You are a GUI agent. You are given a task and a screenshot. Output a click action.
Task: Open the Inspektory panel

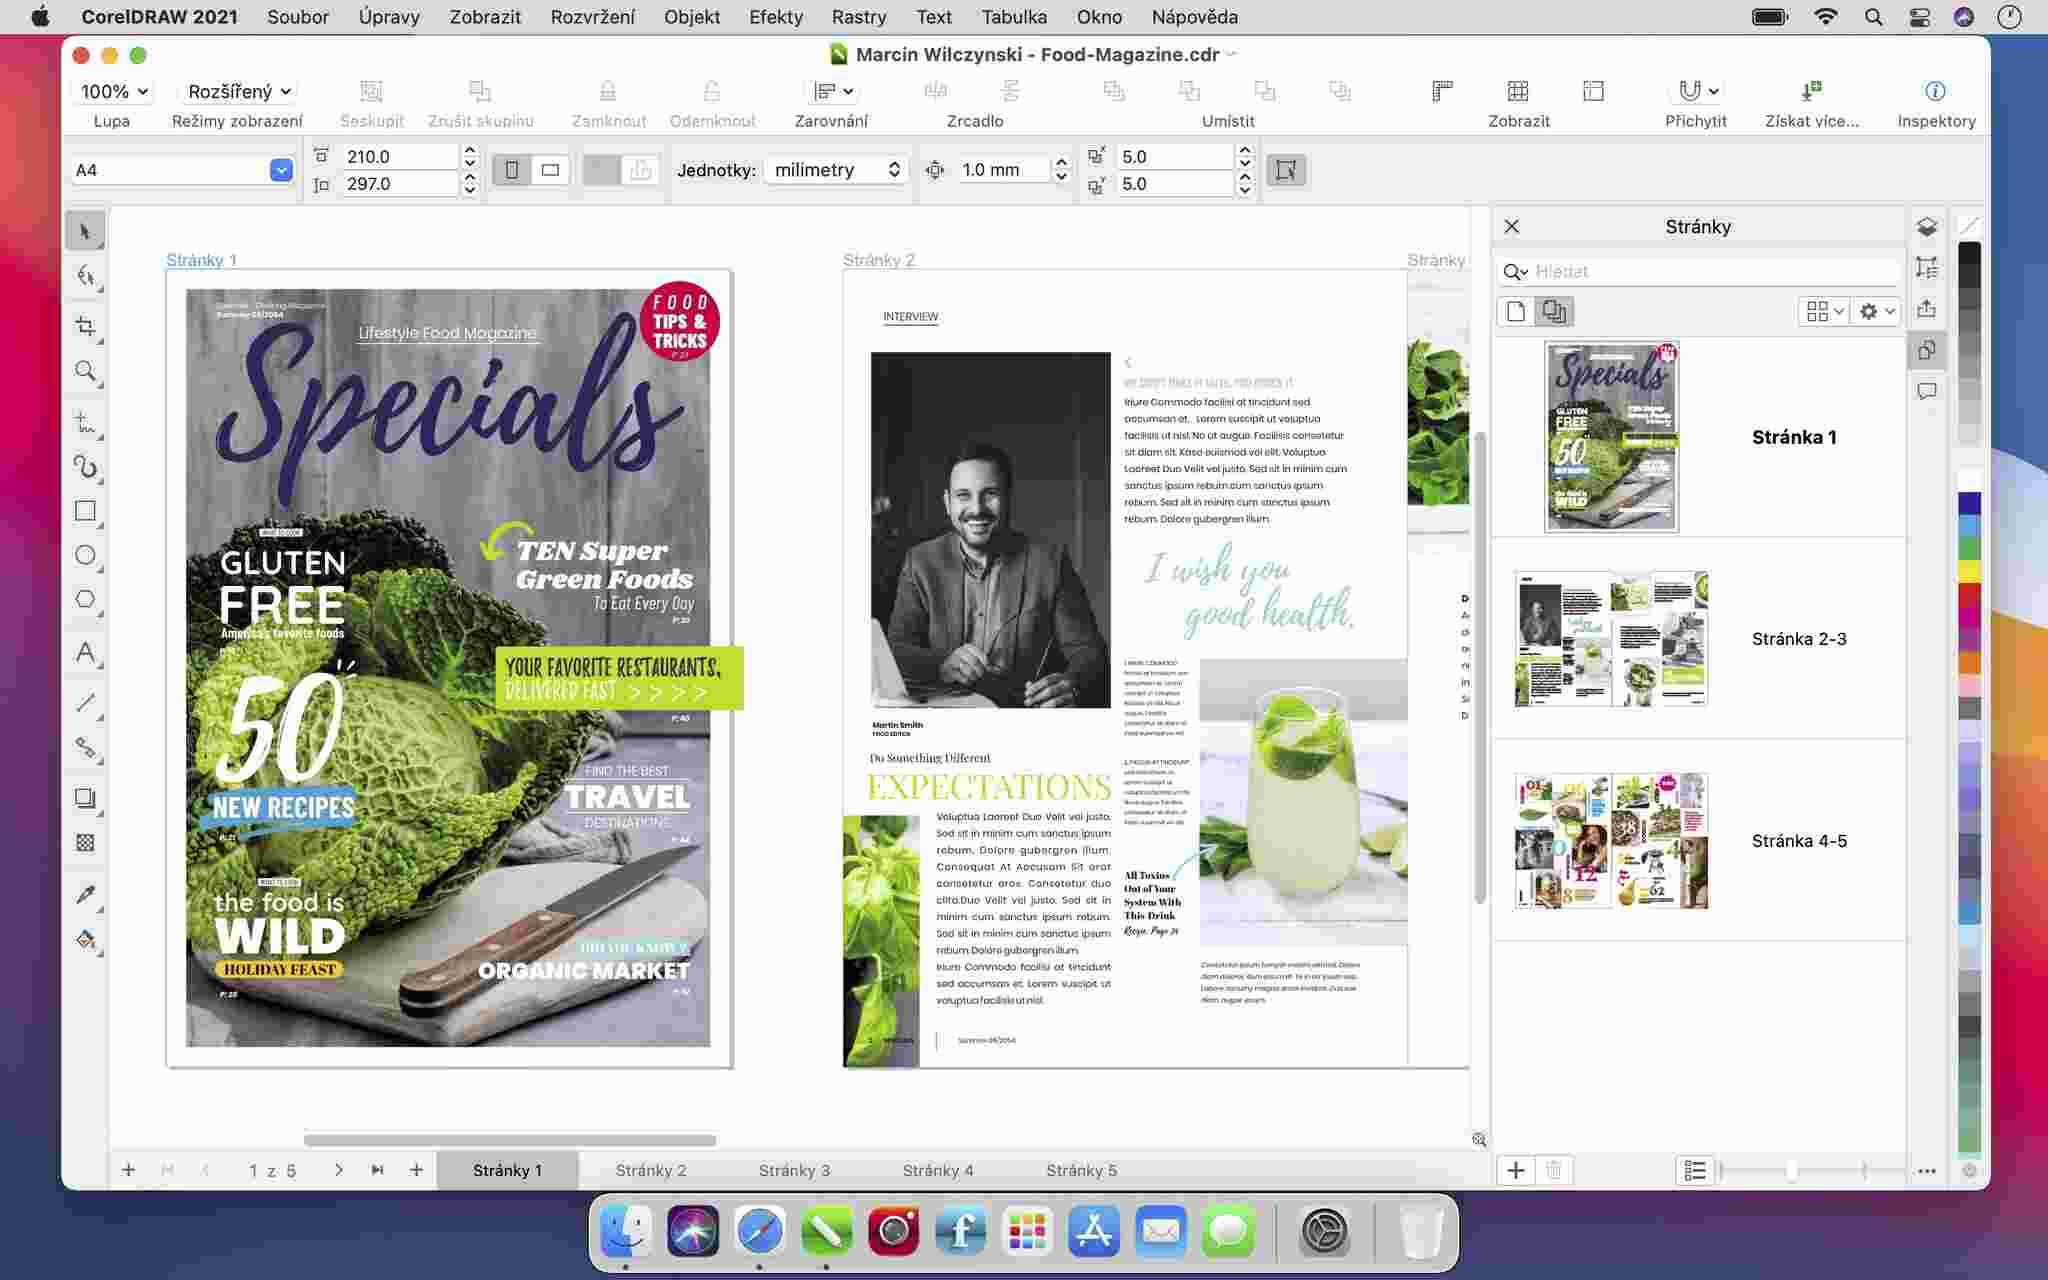[1935, 92]
